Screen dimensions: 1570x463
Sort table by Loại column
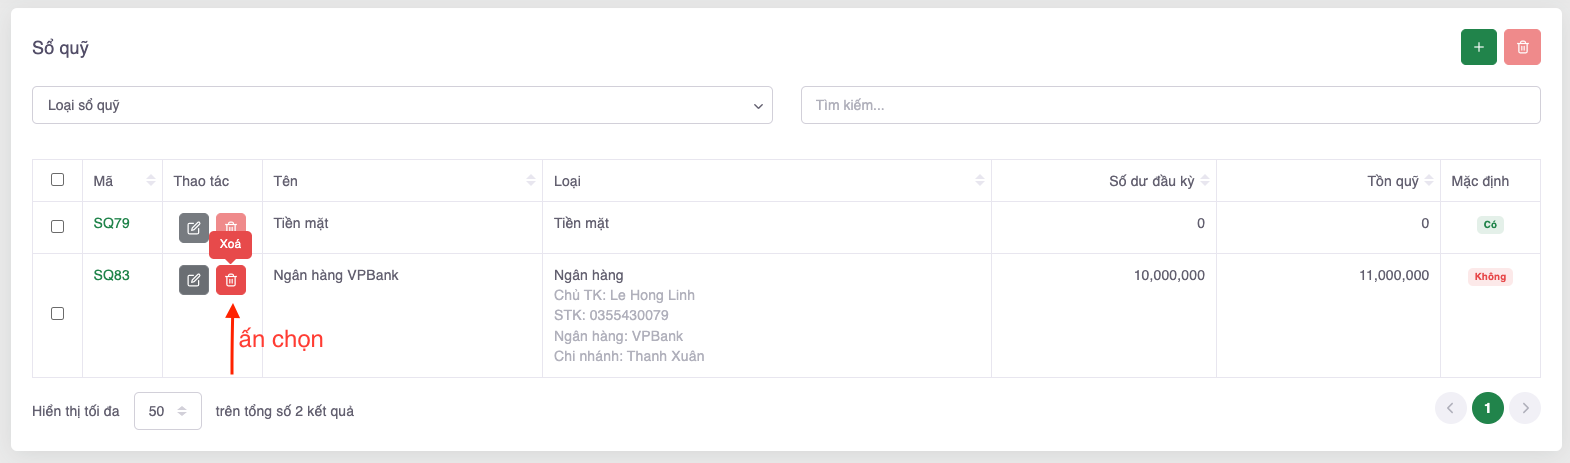980,181
